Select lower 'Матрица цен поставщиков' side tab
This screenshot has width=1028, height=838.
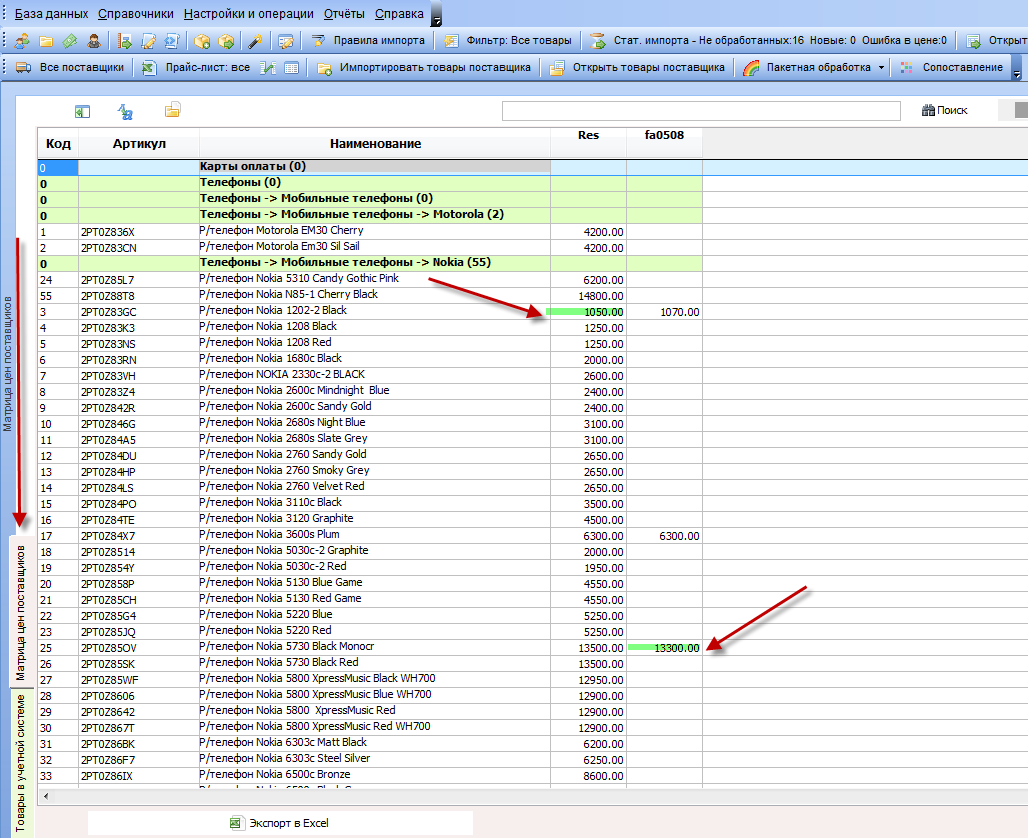pyautogui.click(x=21, y=612)
